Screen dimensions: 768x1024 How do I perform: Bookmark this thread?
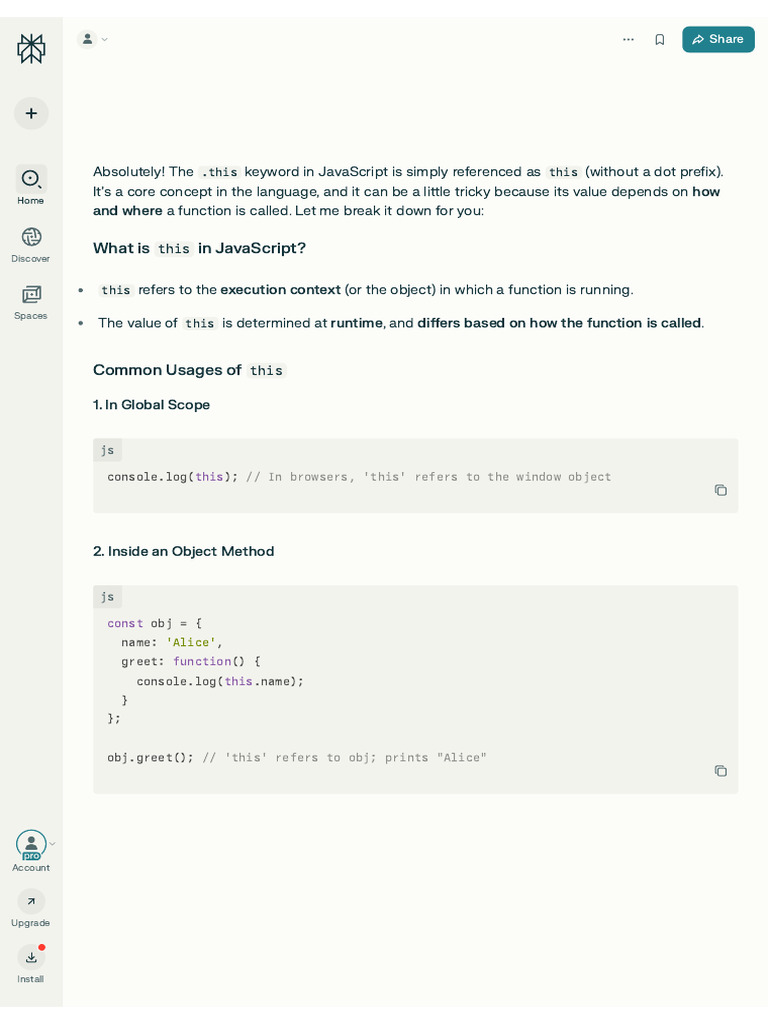pyautogui.click(x=659, y=39)
